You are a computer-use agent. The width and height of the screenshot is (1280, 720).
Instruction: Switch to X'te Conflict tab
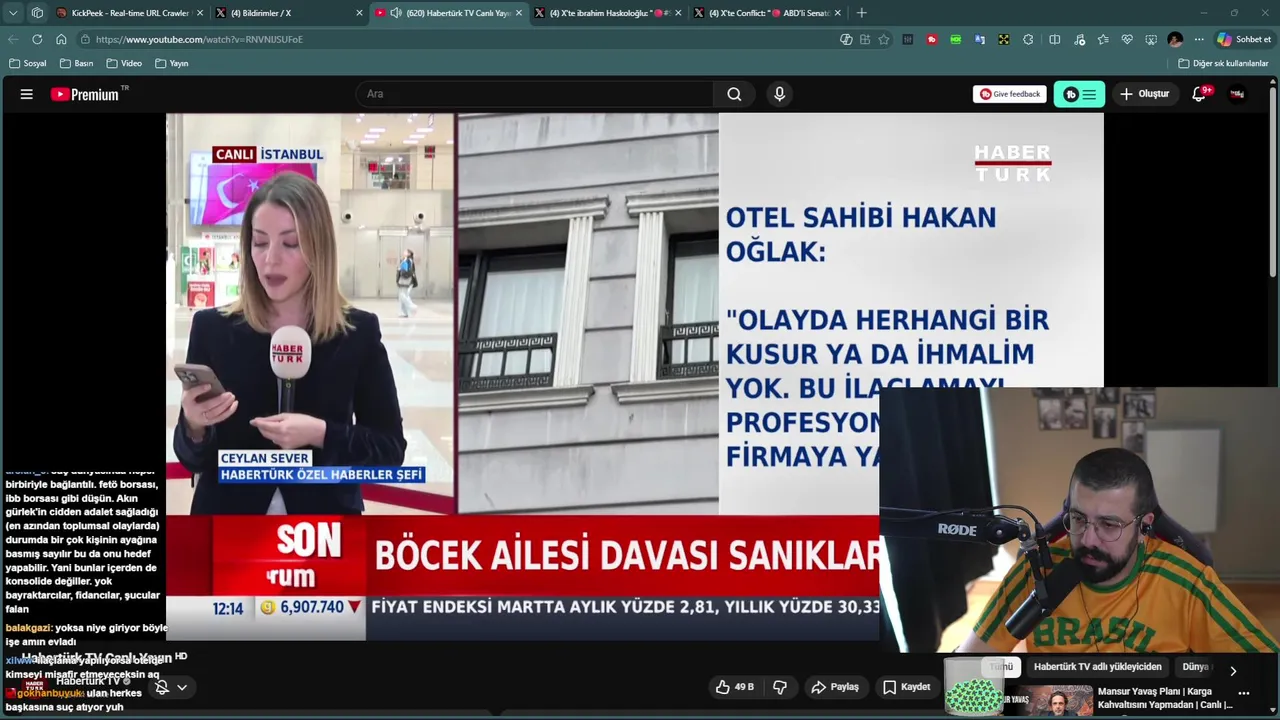click(766, 13)
